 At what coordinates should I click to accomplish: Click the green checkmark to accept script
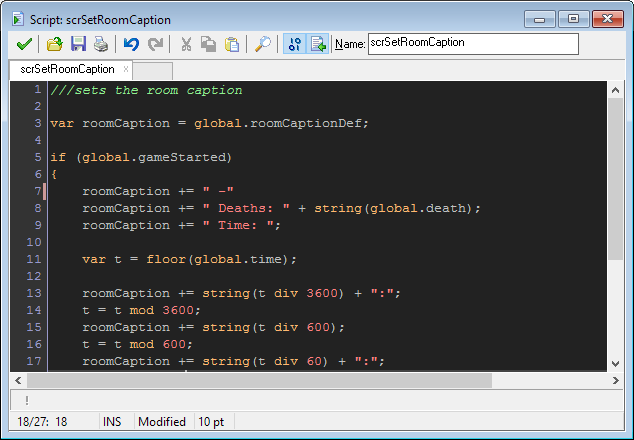click(x=24, y=44)
